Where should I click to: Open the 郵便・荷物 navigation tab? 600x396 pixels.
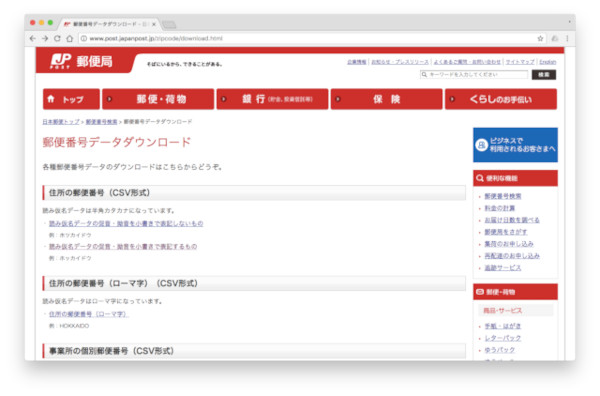(x=158, y=99)
